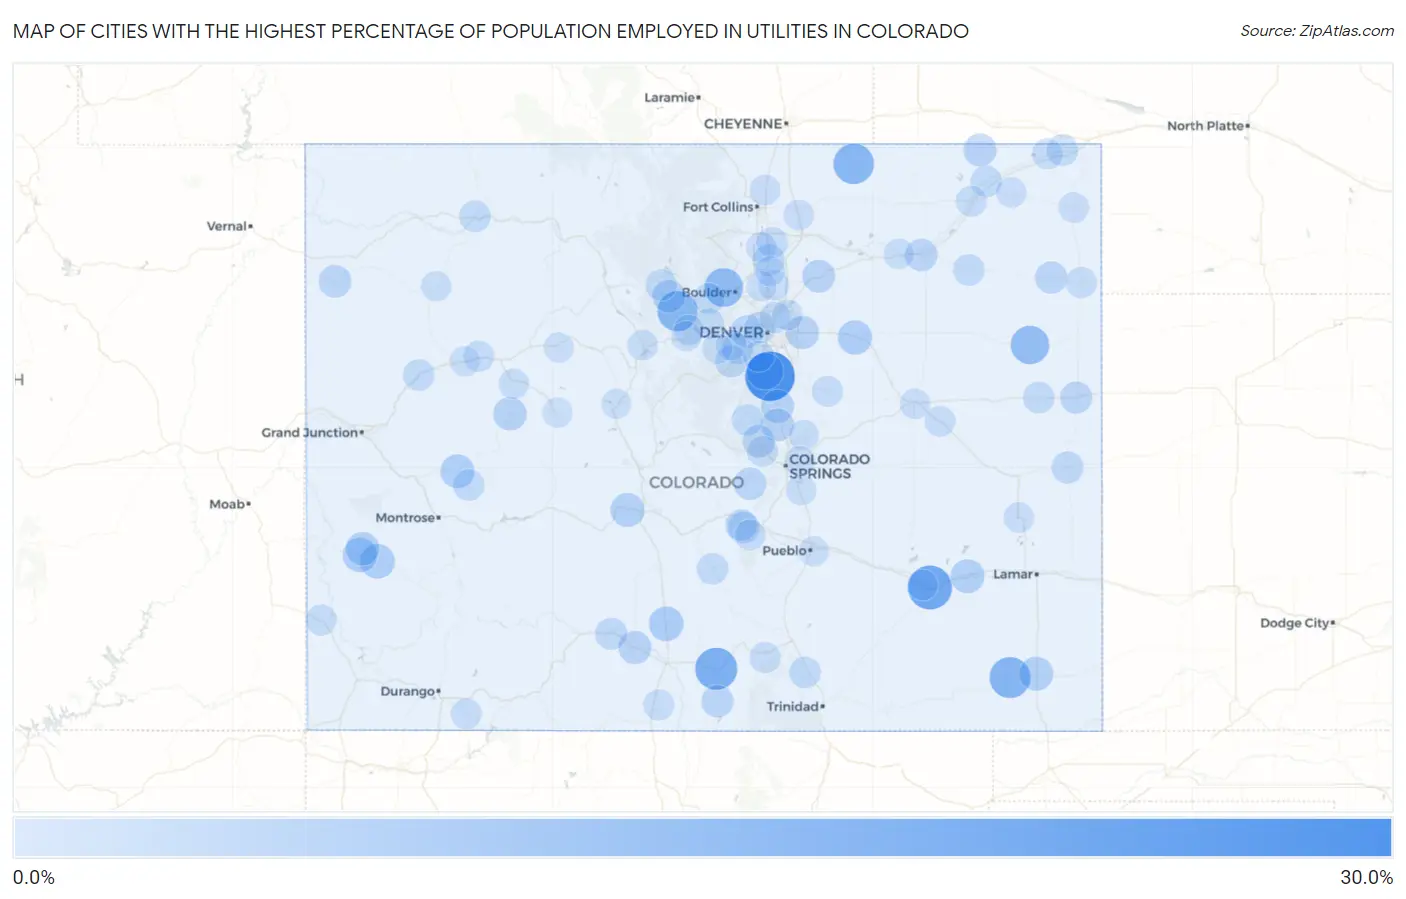The width and height of the screenshot is (1406, 899).
Task: Click the dark bubble west of Lamar
Action: coord(929,587)
